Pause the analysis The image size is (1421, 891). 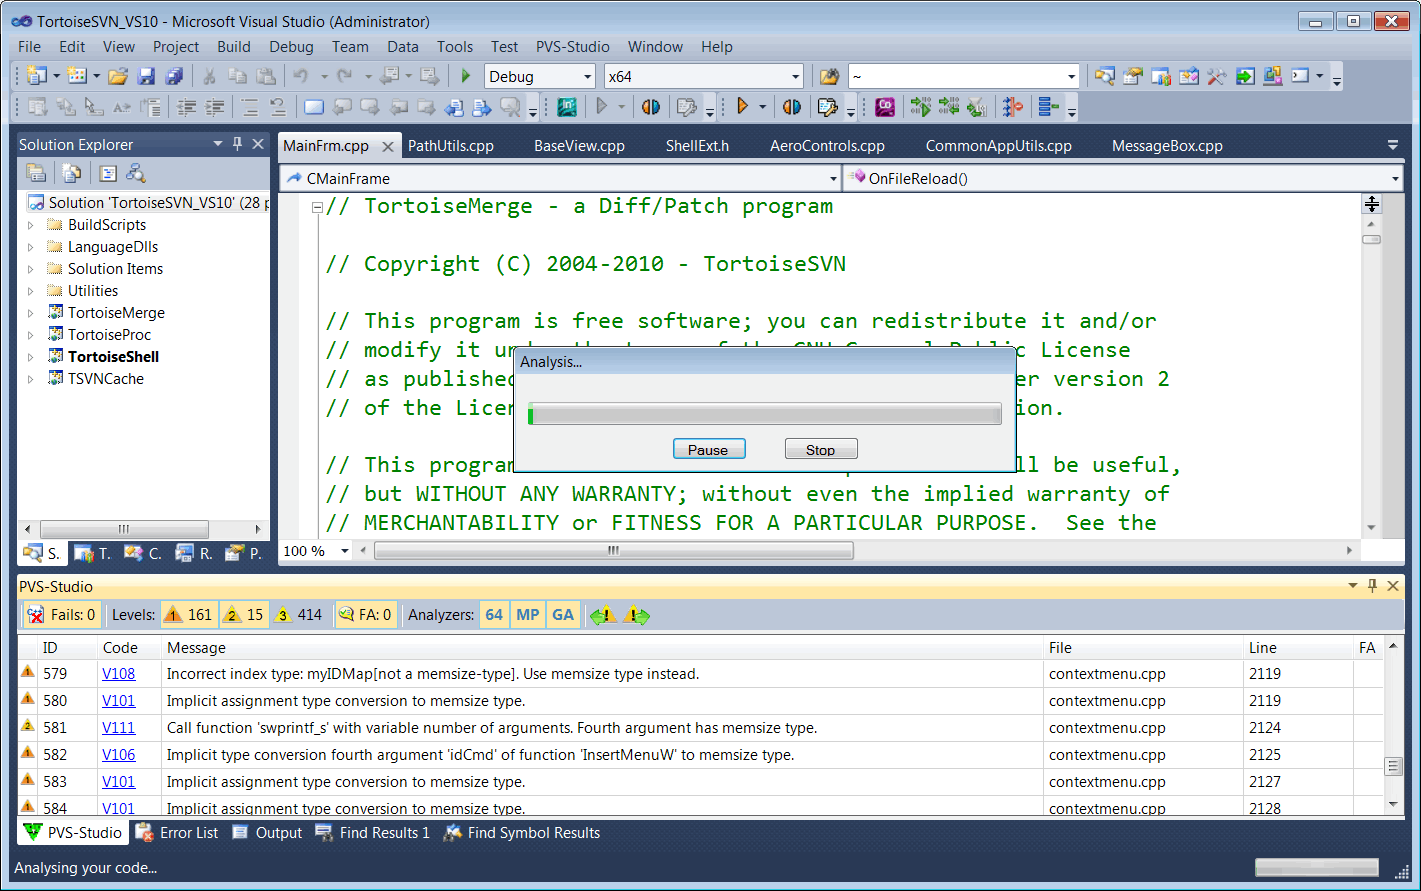pyautogui.click(x=708, y=449)
